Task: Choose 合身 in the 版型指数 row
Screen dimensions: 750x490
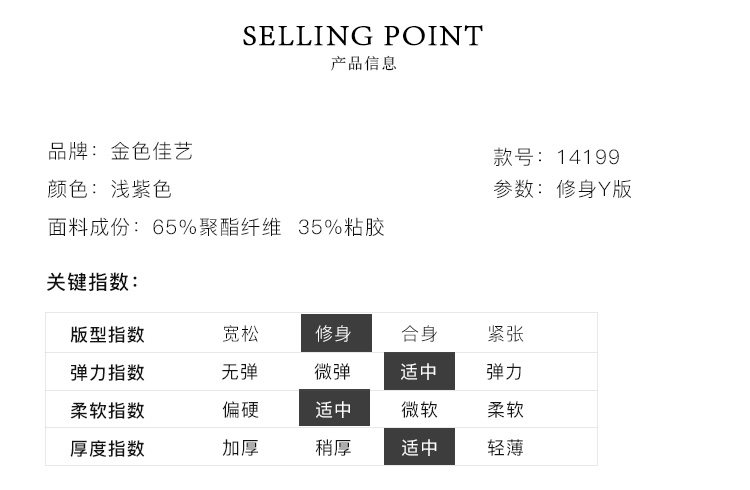Action: (x=419, y=334)
